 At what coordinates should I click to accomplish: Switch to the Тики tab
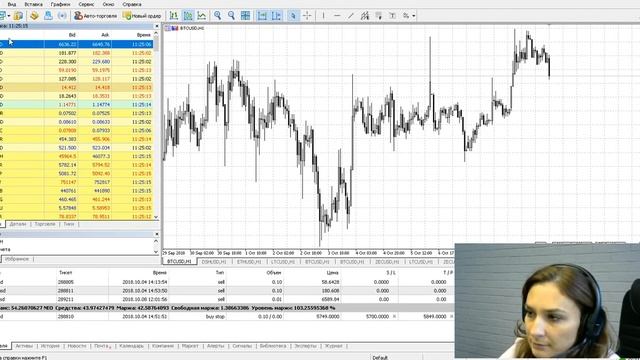69,224
